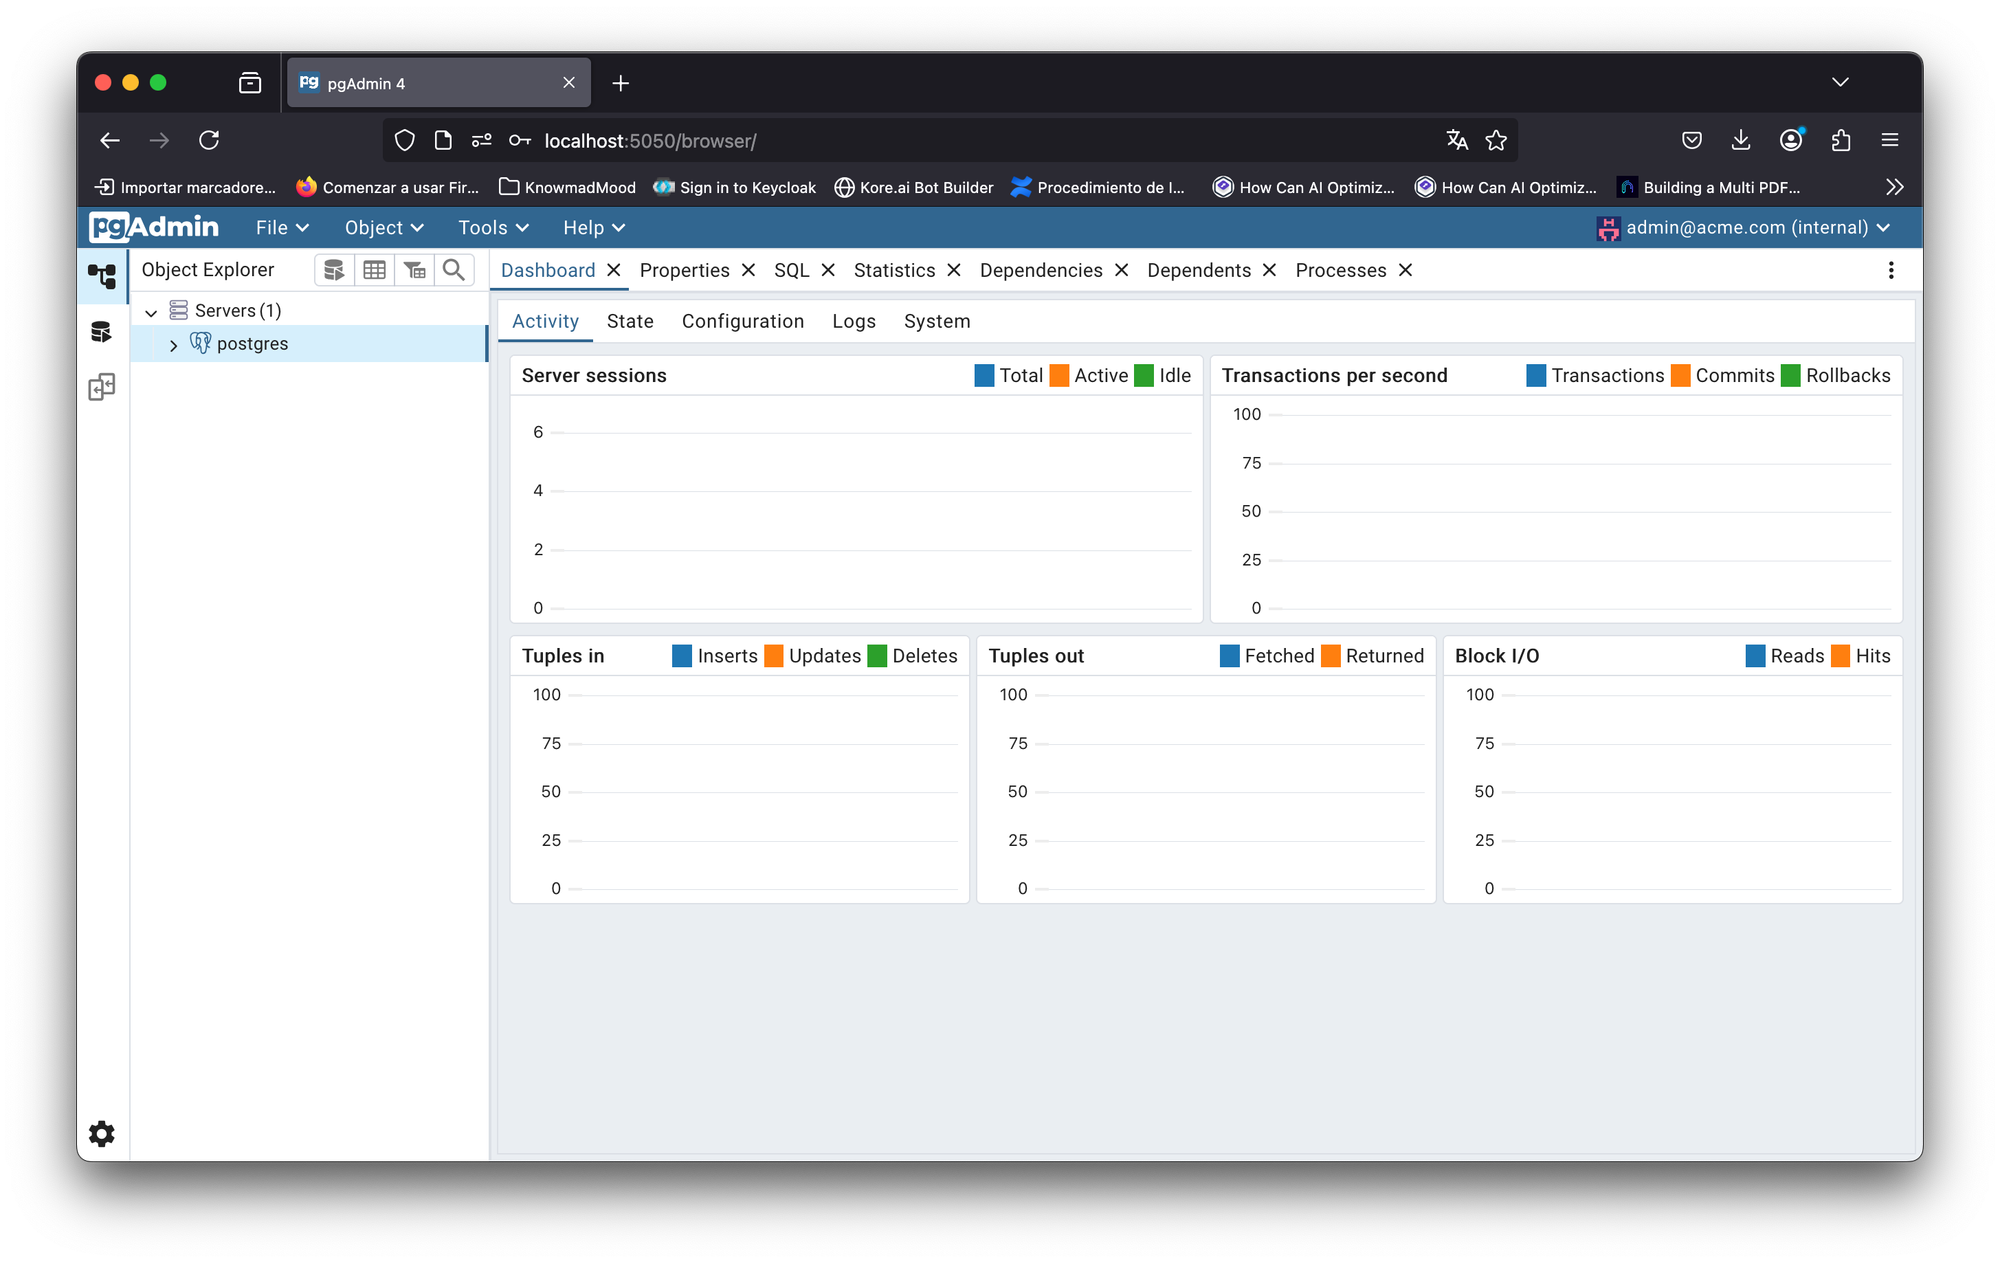Click the Filtered Rows toolbar icon
2000x1263 pixels.
click(x=414, y=270)
